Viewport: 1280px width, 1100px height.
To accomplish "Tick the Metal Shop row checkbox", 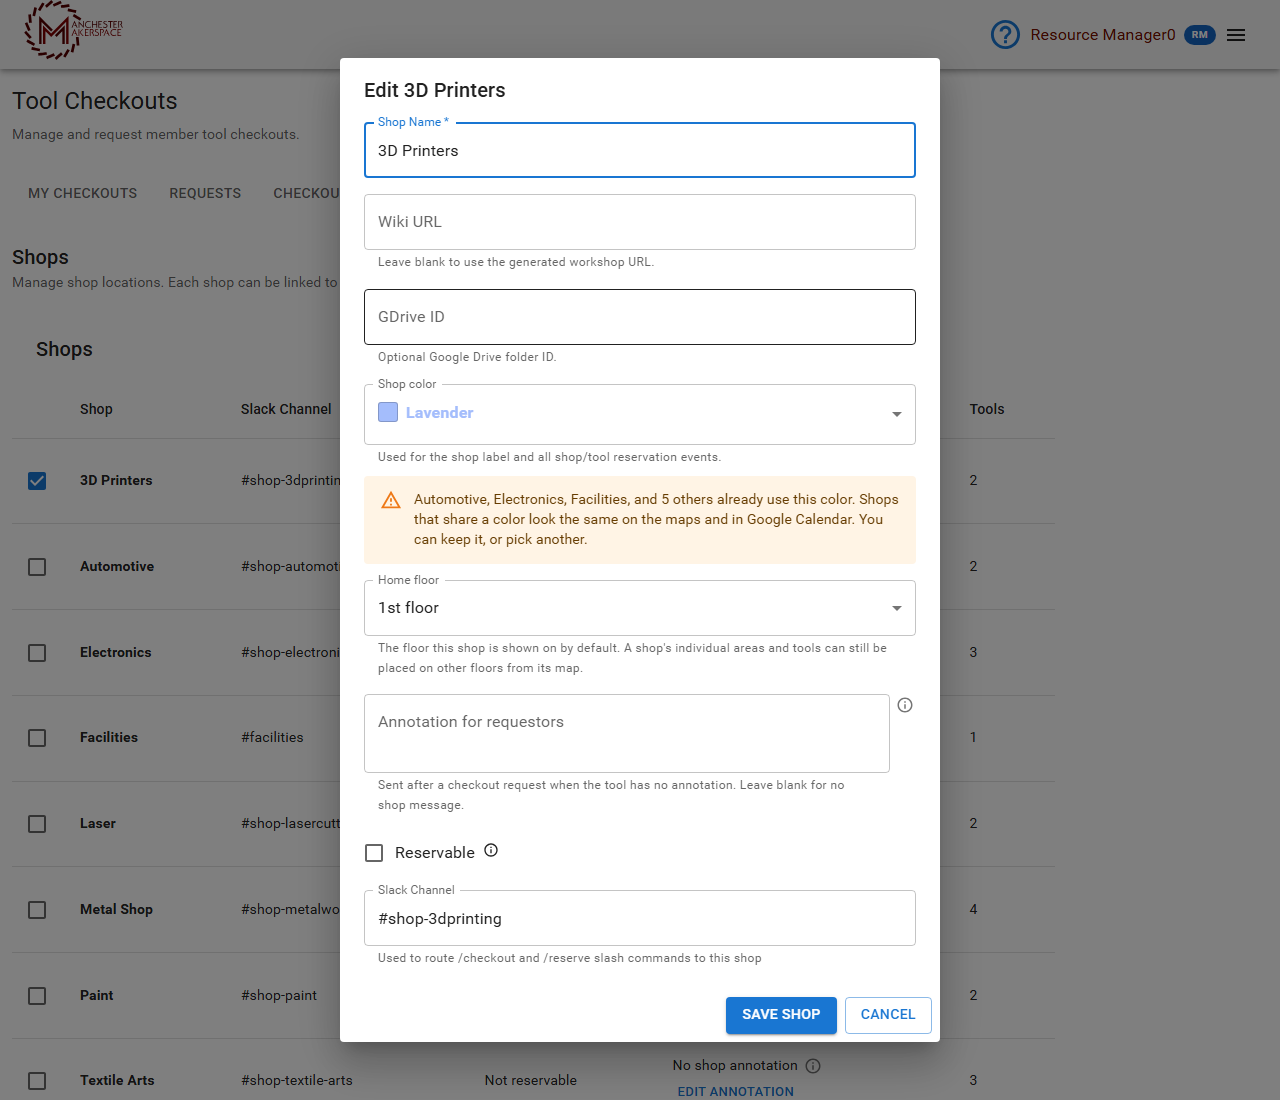I will [x=37, y=910].
